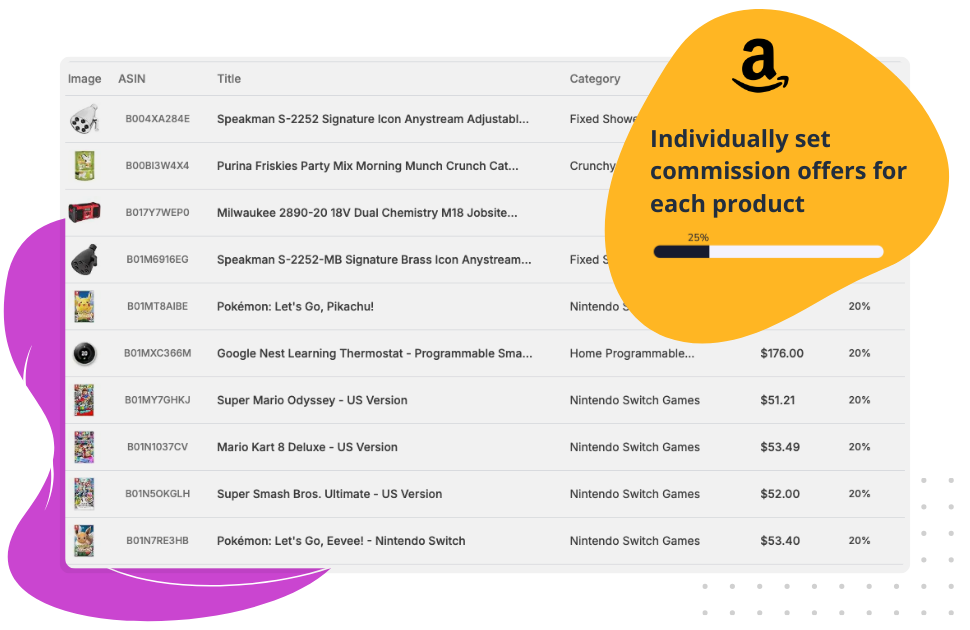Click the Super Mario Odyssey cover image
This screenshot has height=630, width=970.
[84, 400]
